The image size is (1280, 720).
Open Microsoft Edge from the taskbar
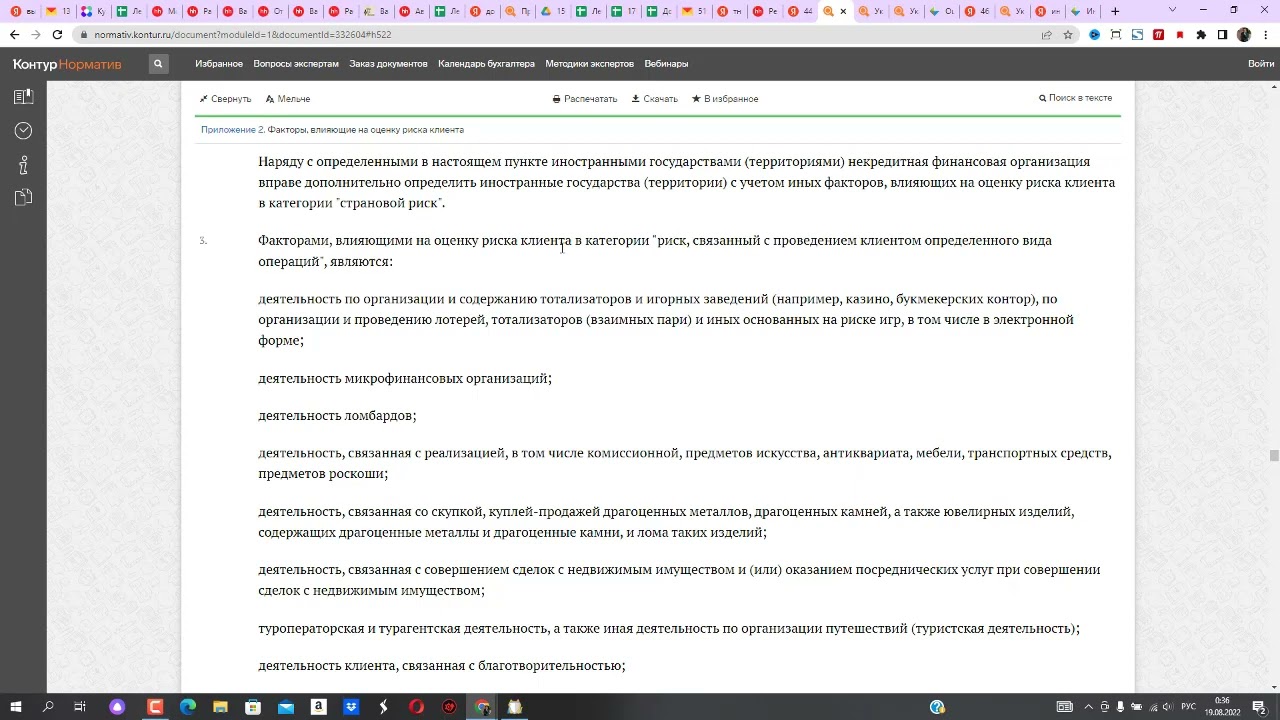click(188, 707)
